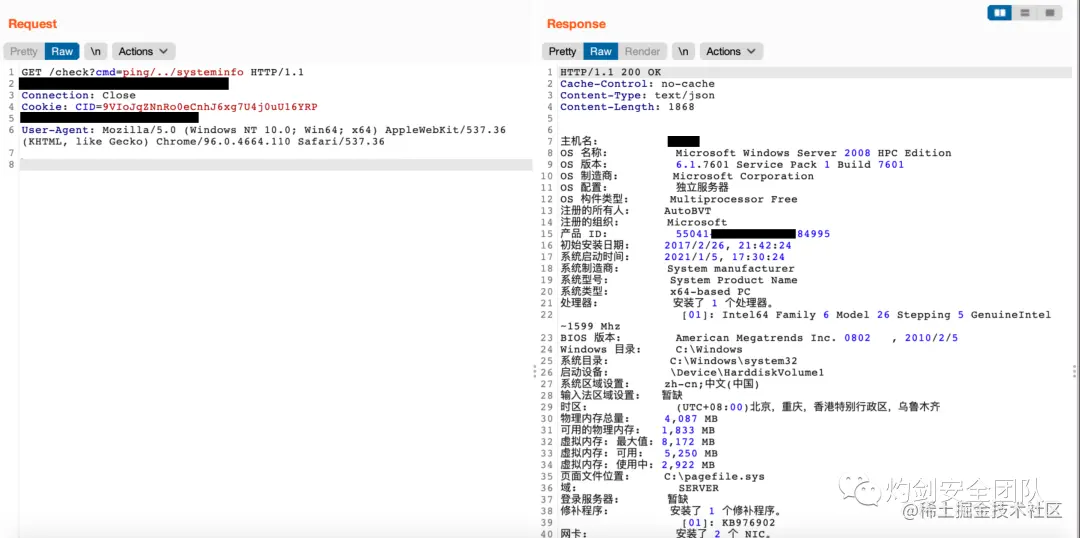This screenshot has height=538, width=1080.
Task: Click \Device\HarddiskVolume1 boot device
Action: (x=747, y=373)
